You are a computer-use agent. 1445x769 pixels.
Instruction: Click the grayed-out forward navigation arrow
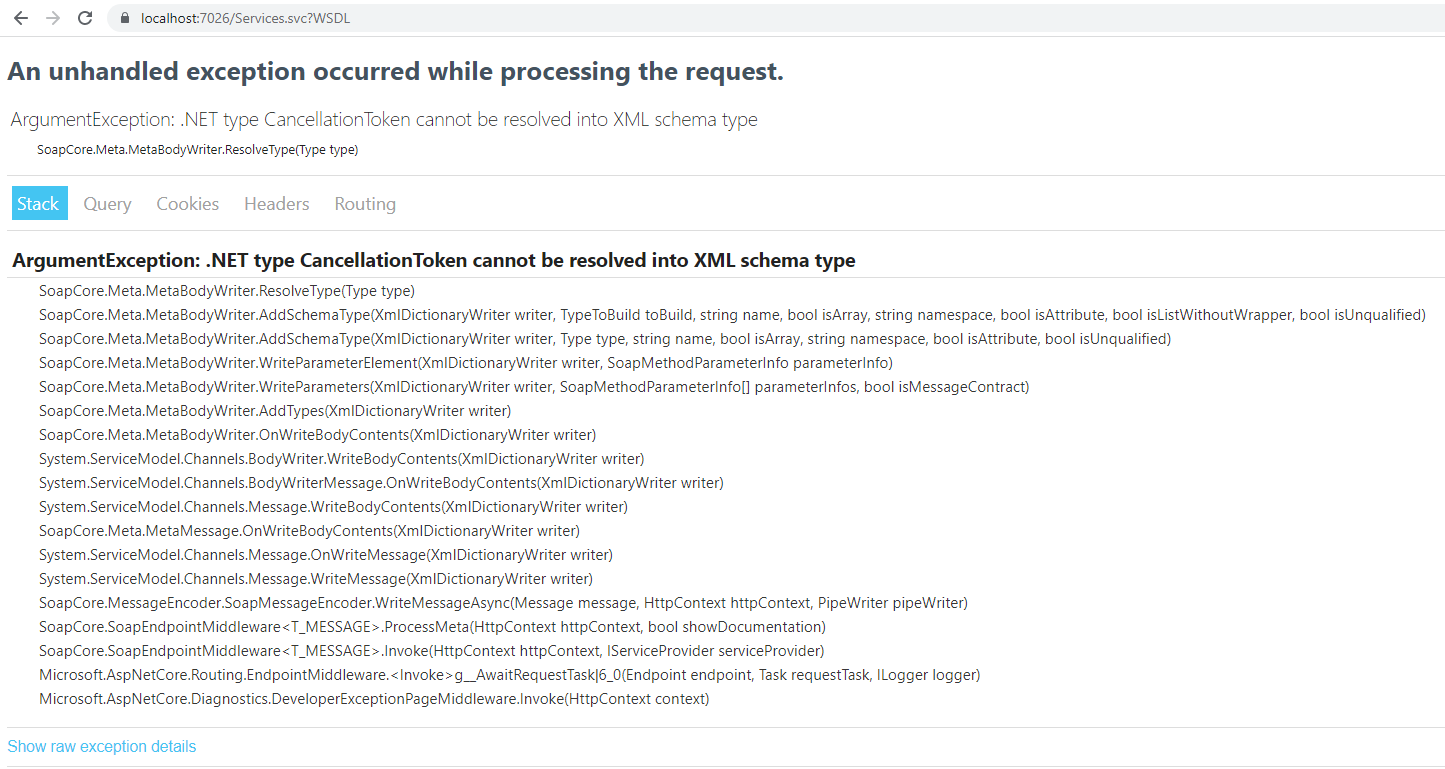click(53, 18)
